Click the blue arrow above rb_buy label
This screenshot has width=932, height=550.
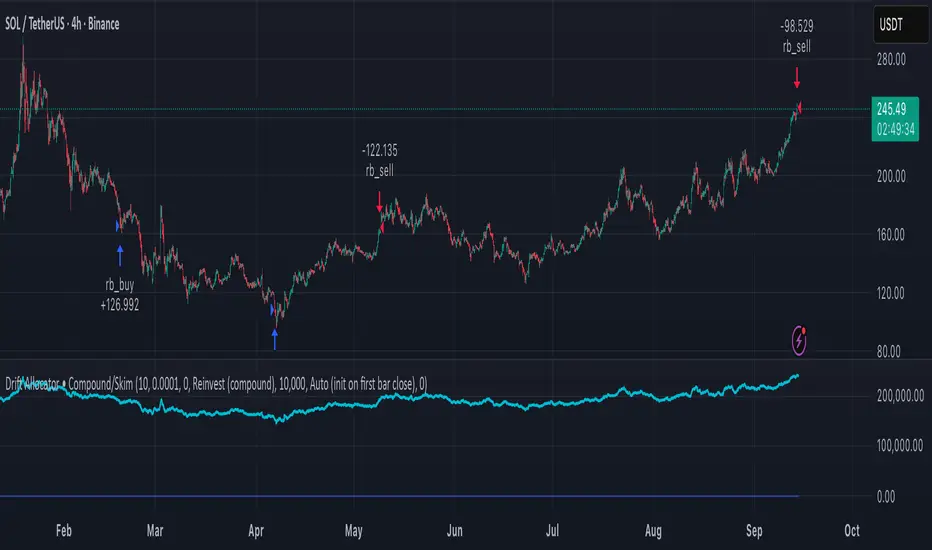click(x=120, y=255)
